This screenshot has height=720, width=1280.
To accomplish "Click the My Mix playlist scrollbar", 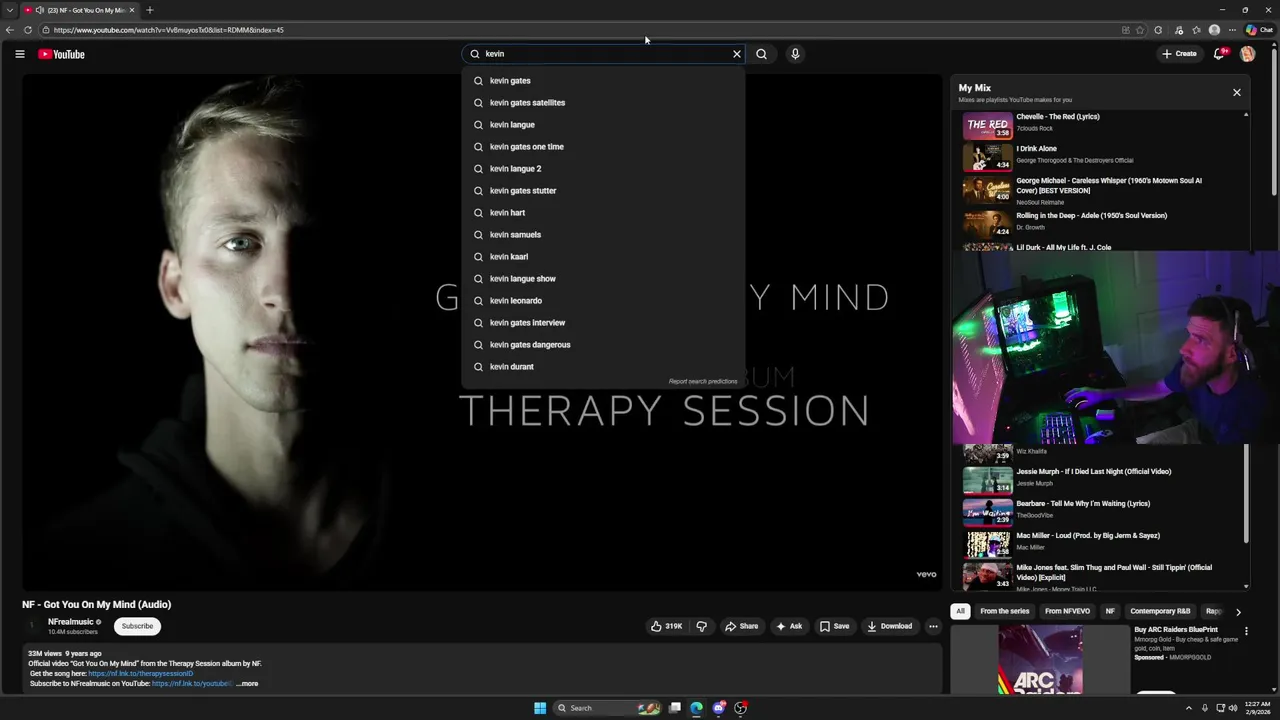I will pyautogui.click(x=1246, y=493).
